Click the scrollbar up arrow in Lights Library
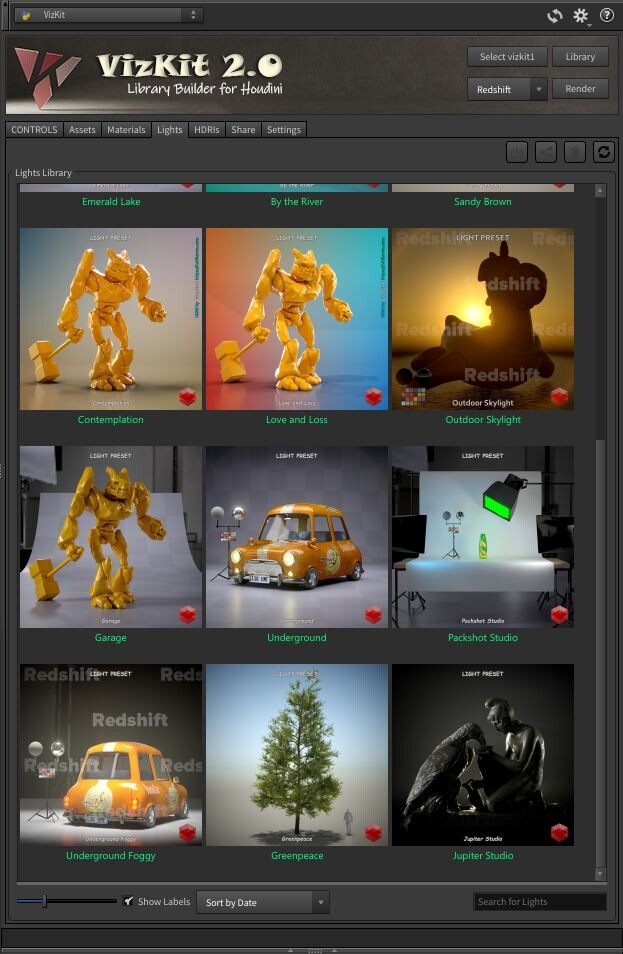This screenshot has height=954, width=623. pos(600,190)
